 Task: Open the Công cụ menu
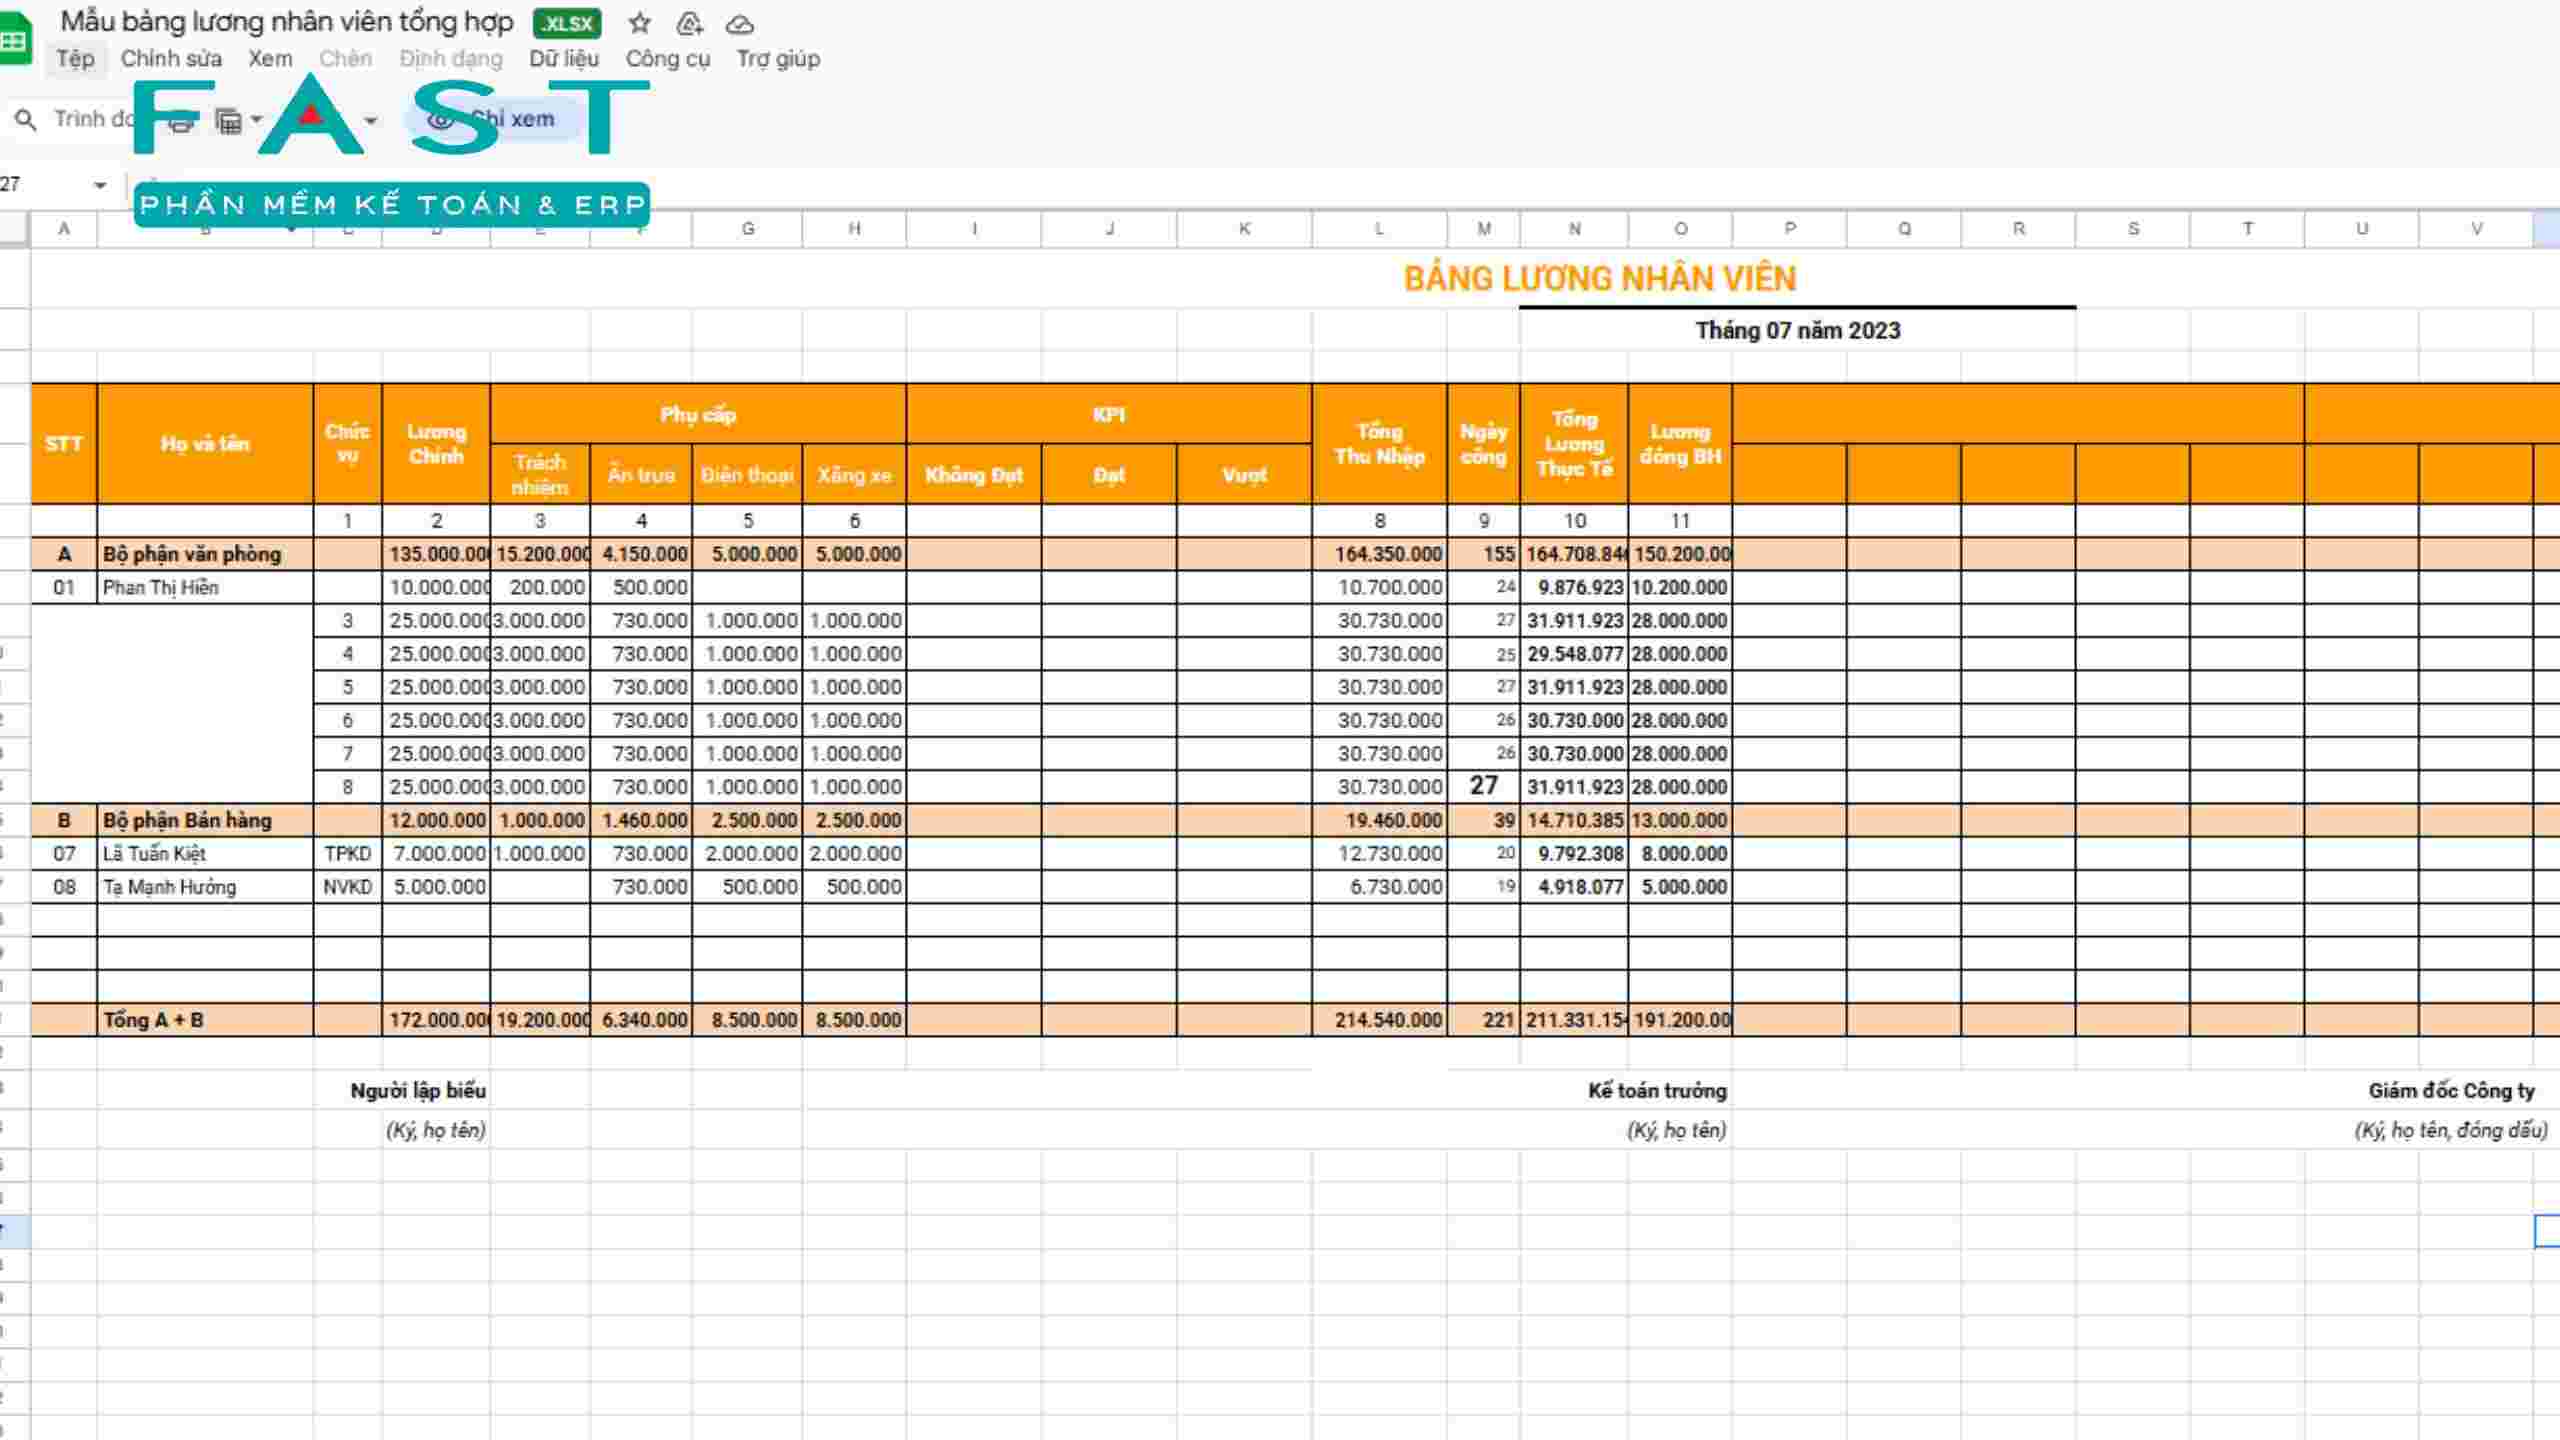(667, 59)
